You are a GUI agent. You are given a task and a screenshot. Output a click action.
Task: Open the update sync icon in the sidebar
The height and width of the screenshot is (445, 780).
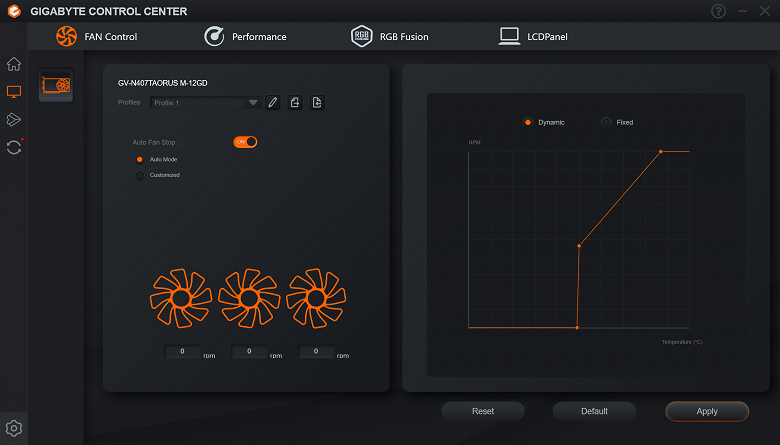(14, 147)
